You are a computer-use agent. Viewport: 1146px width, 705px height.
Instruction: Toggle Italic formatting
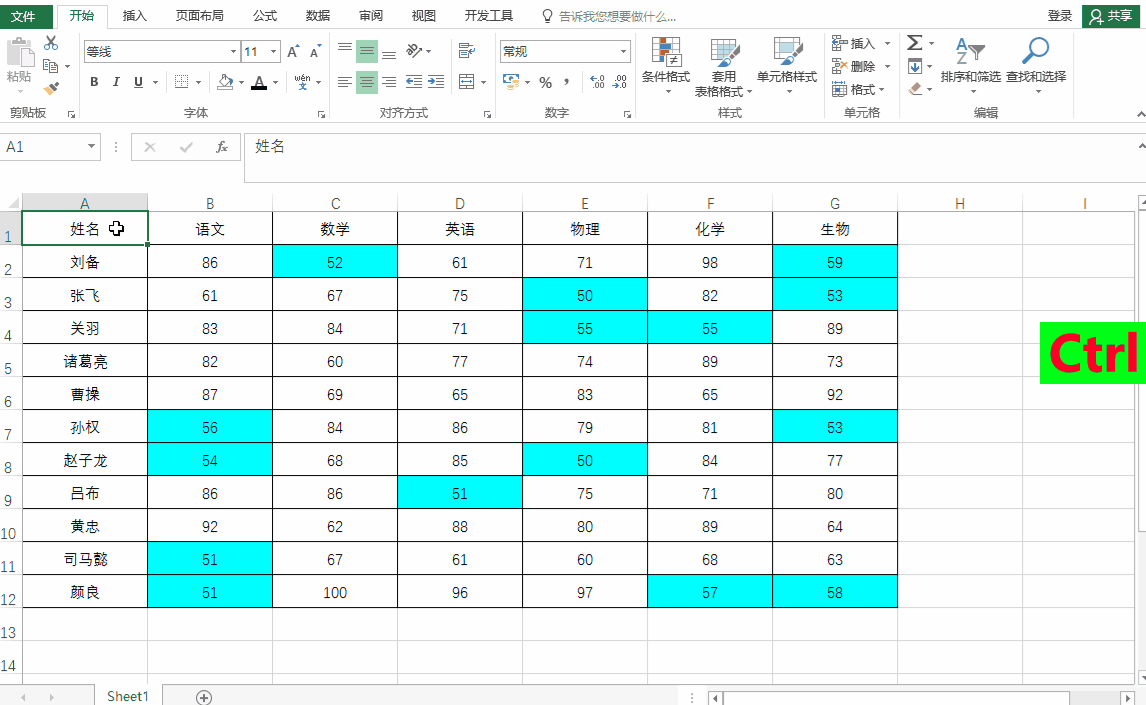116,83
